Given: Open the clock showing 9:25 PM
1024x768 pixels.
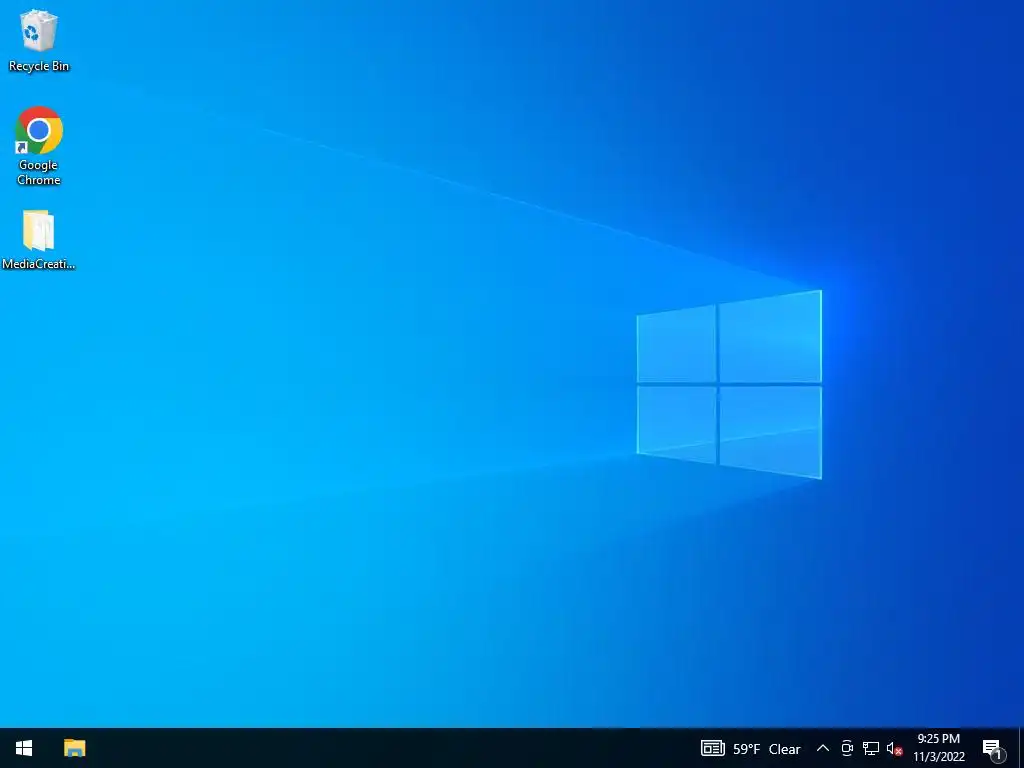Looking at the screenshot, I should click(x=938, y=748).
